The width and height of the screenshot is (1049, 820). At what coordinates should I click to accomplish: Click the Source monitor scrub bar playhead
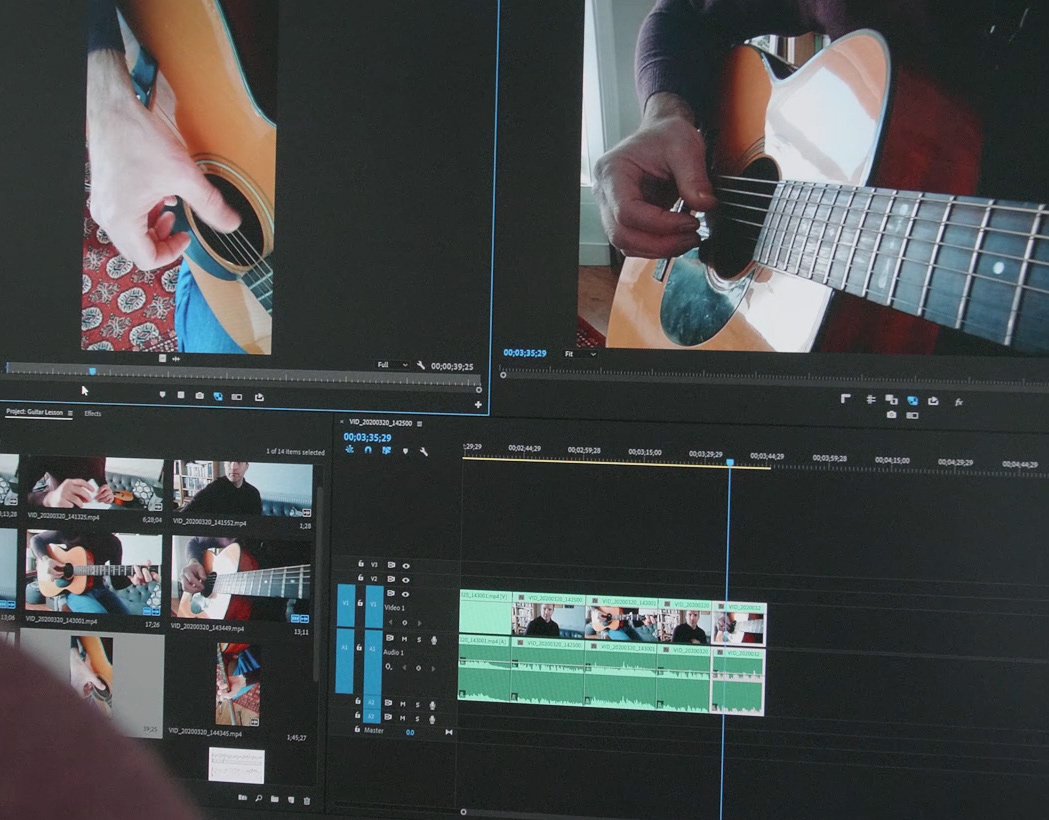[92, 371]
